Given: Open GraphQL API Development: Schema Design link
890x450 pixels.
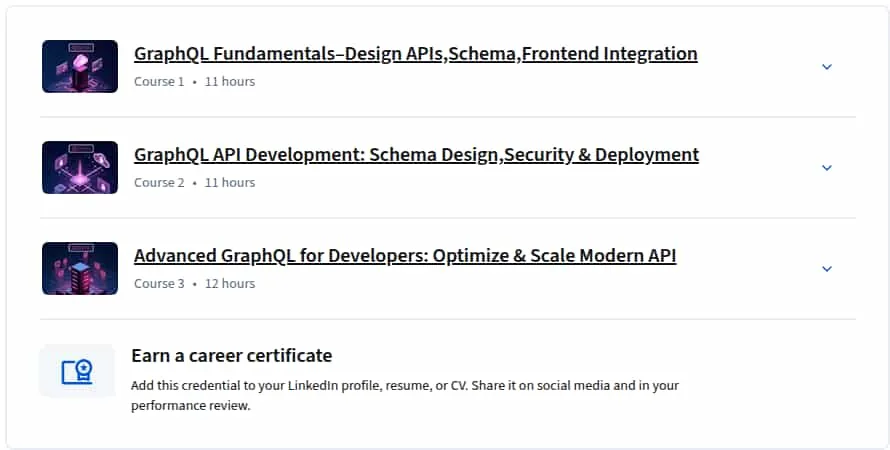Looking at the screenshot, I should coord(416,155).
